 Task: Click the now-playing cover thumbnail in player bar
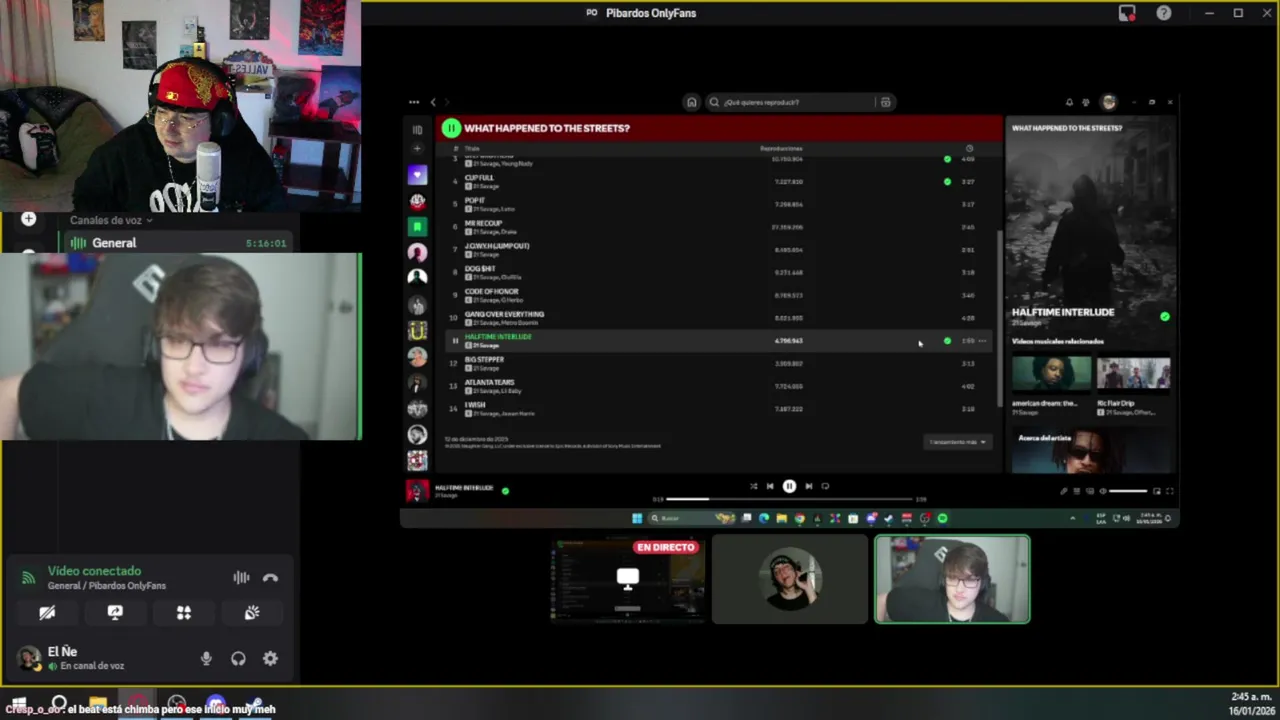pos(417,491)
